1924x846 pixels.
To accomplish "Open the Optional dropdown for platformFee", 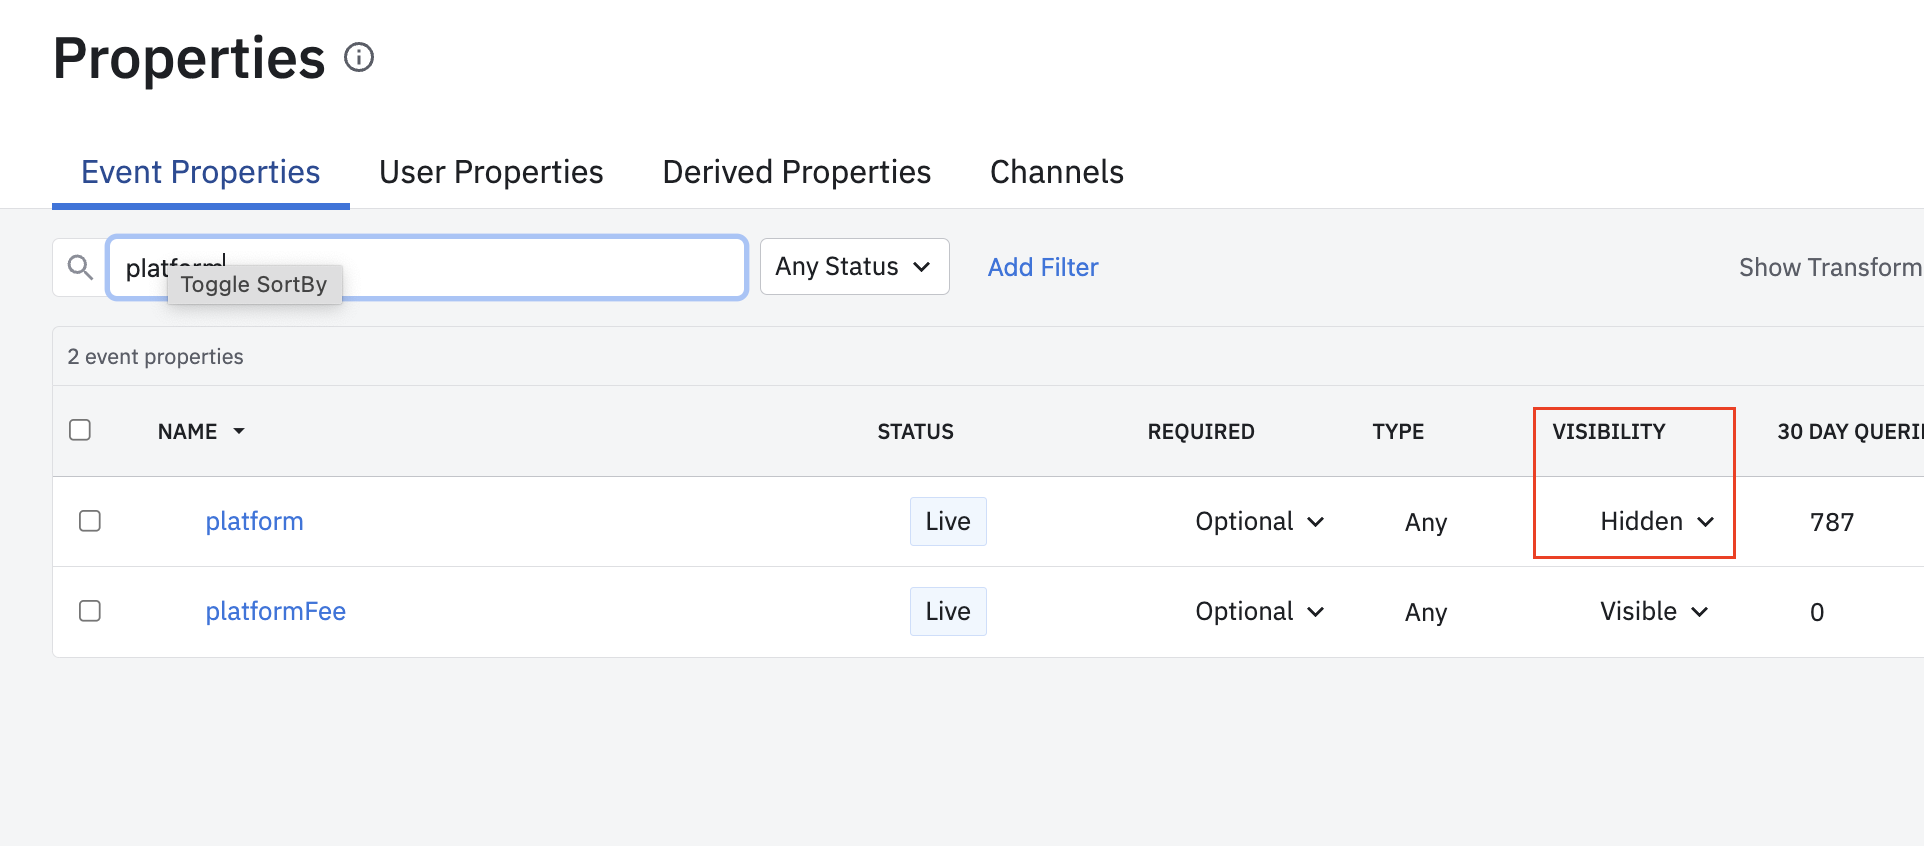I will tap(1259, 611).
